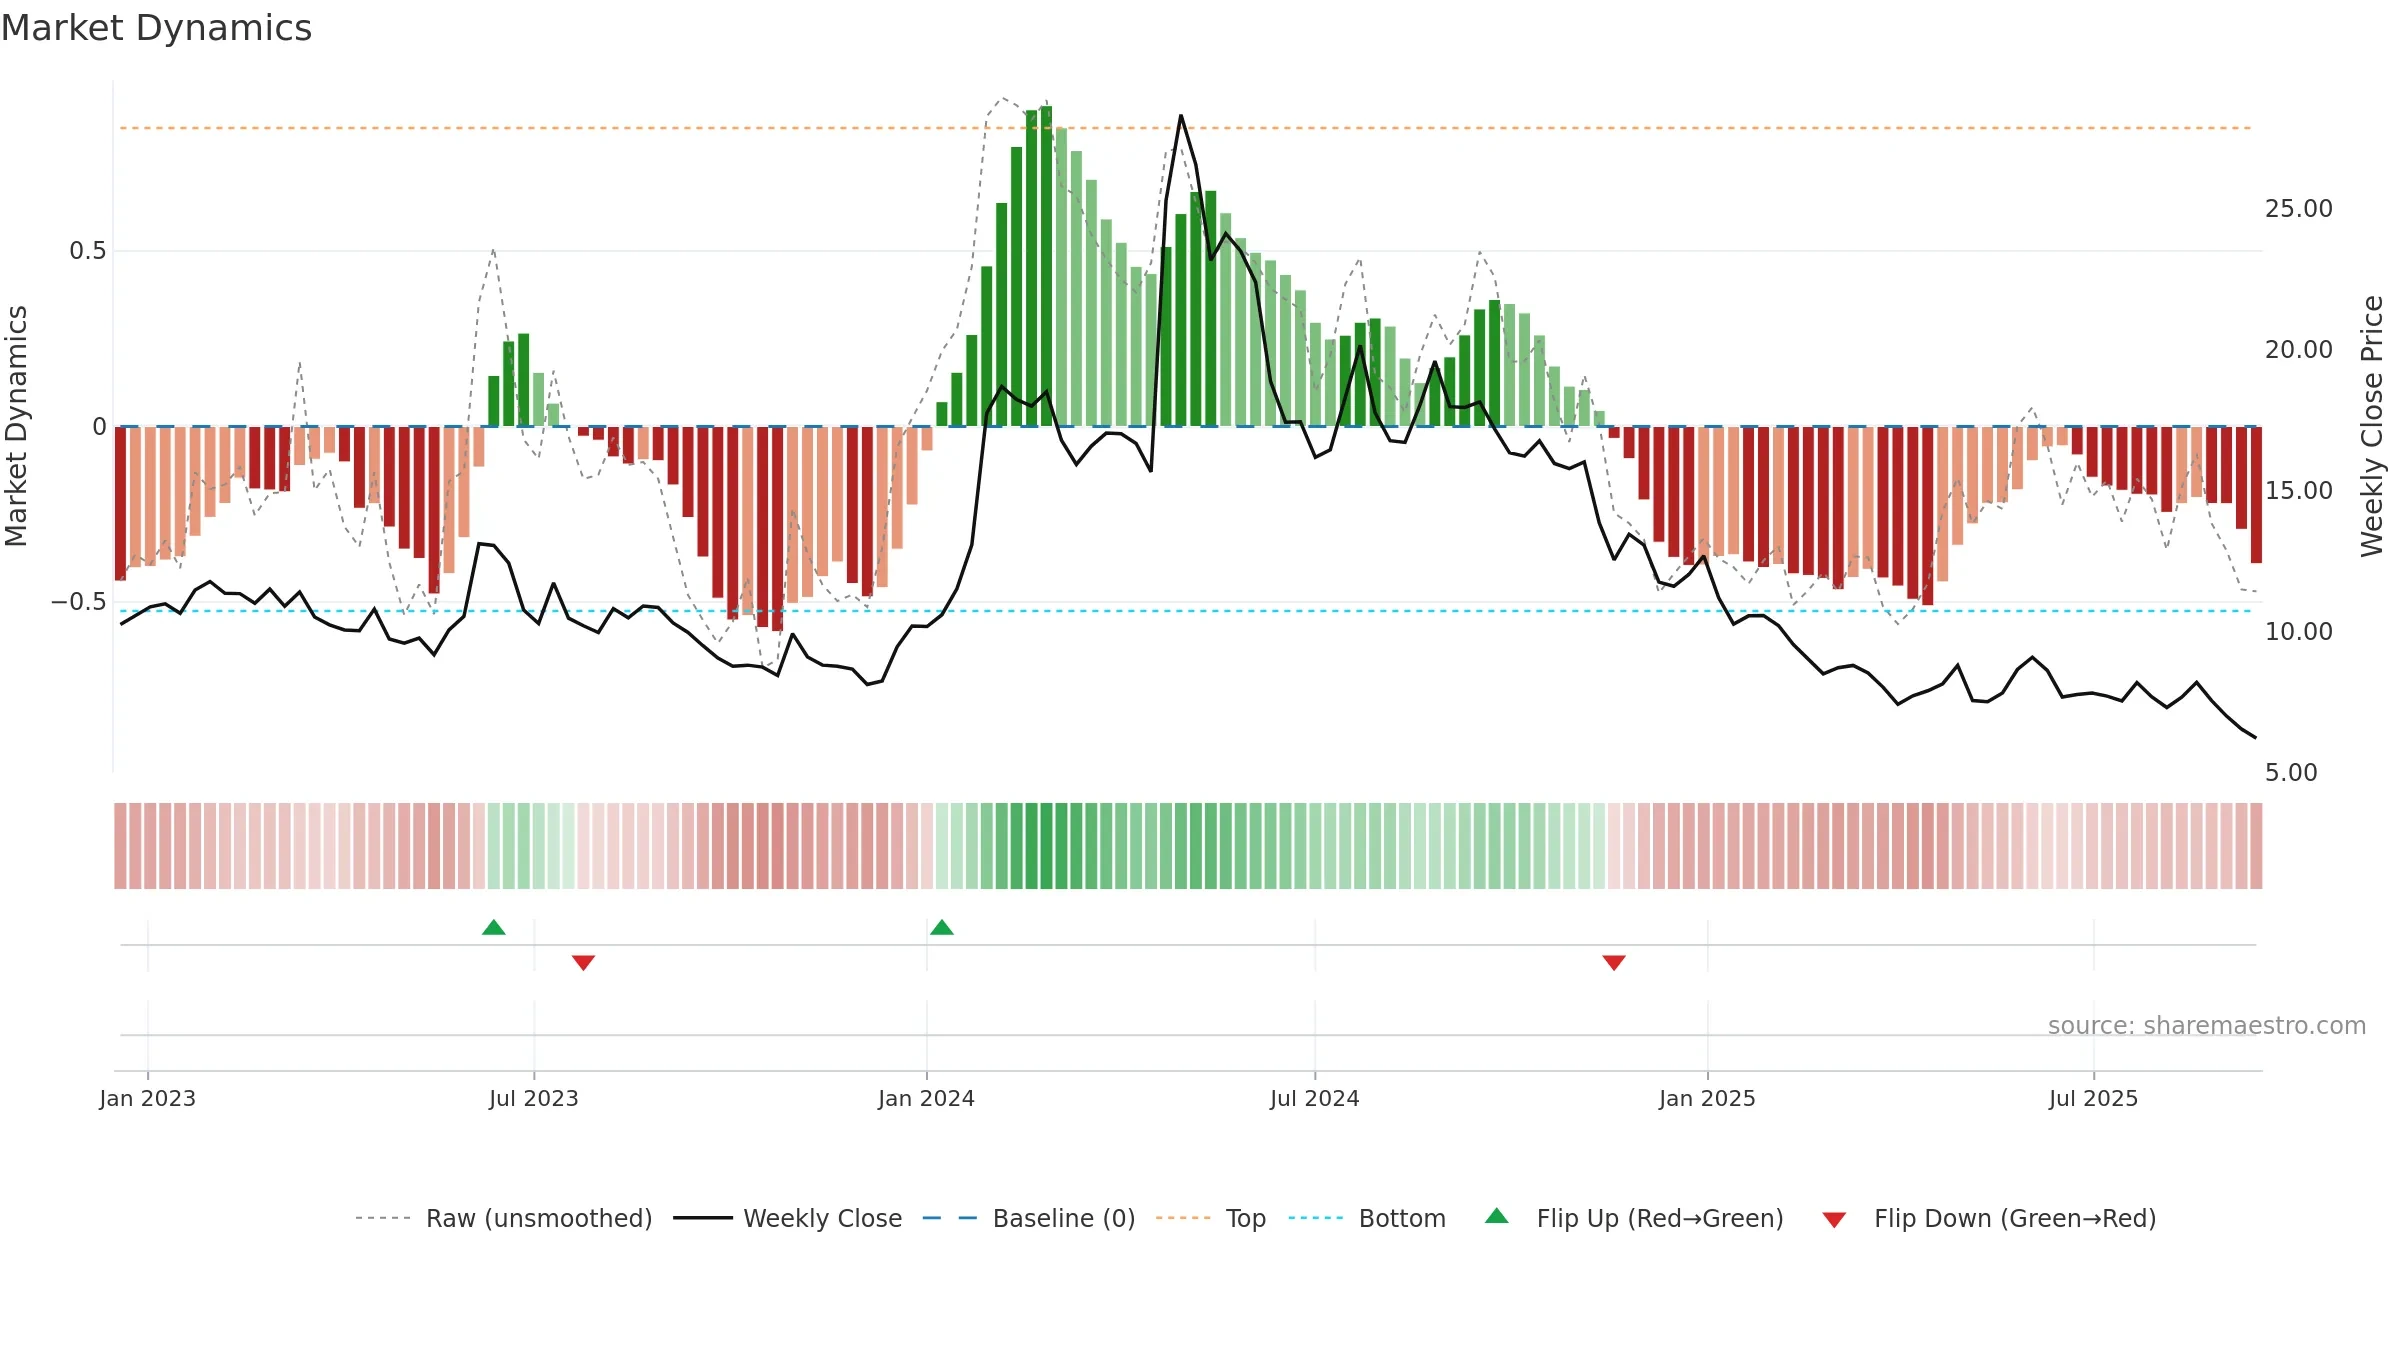Click the Jul 2023 axis label
Screen dimensions: 2400x1350
[x=534, y=1098]
